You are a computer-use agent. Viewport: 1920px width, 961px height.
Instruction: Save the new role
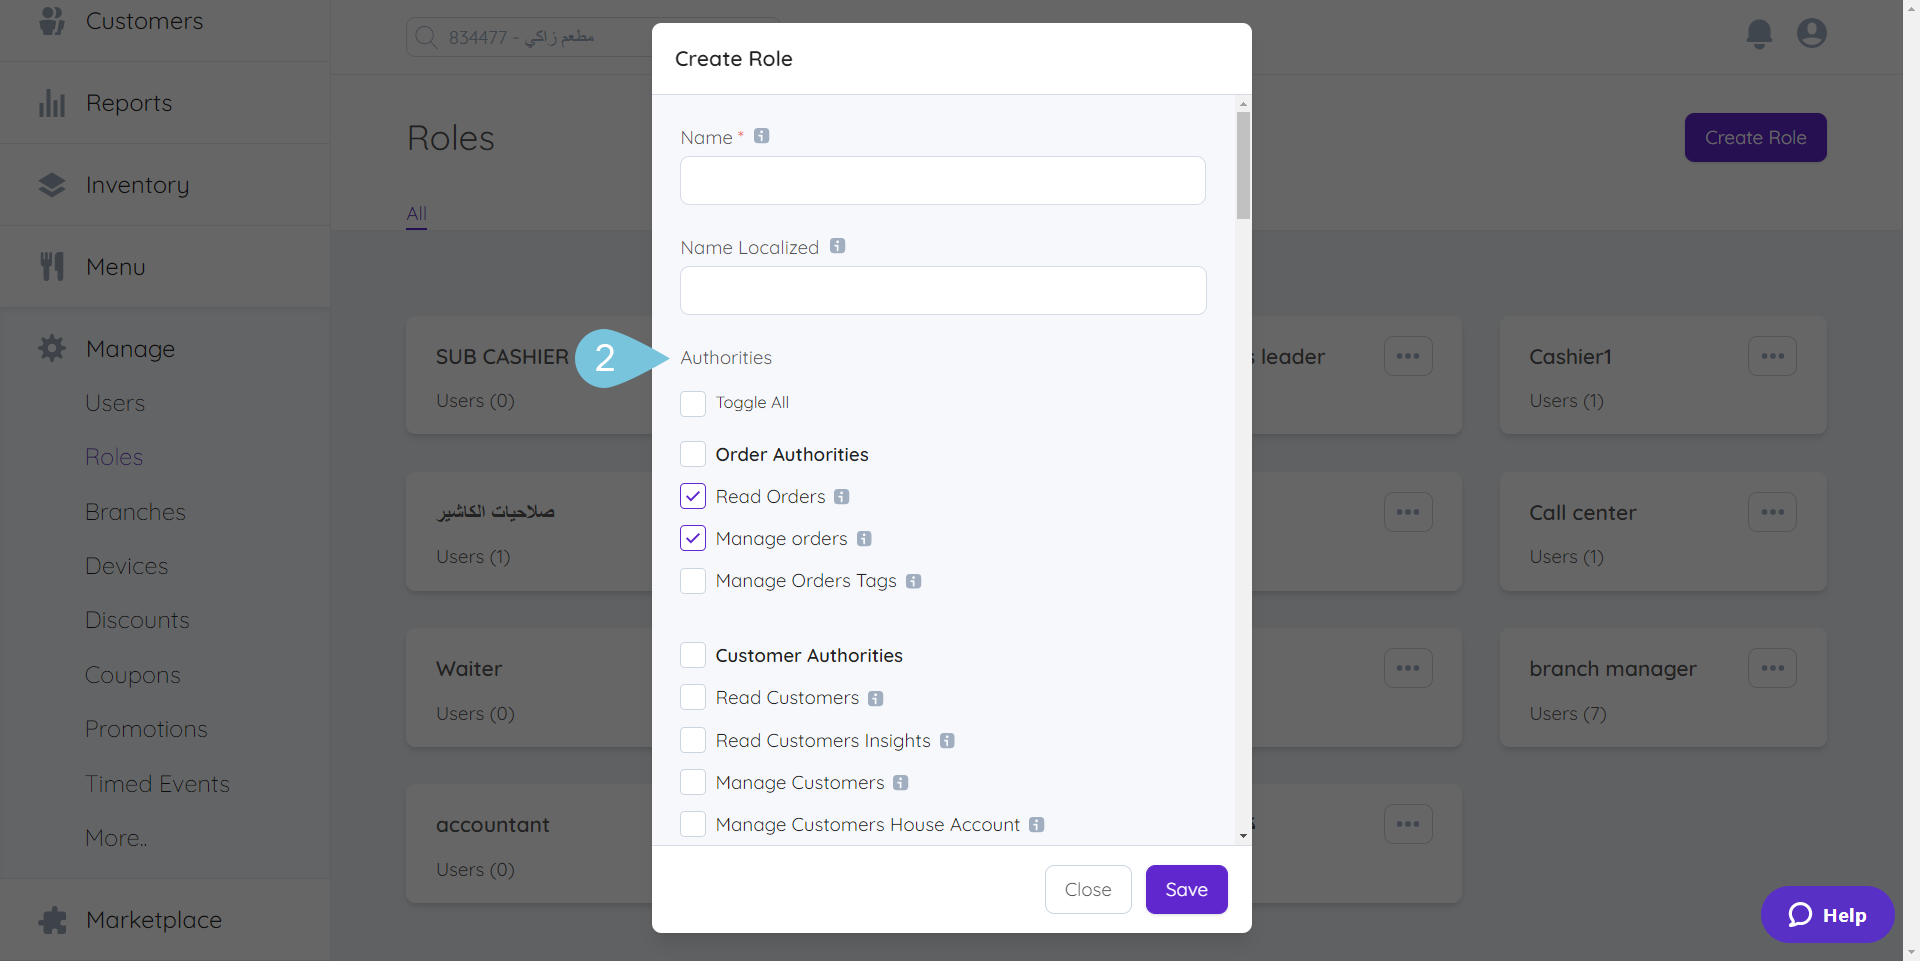pos(1186,889)
